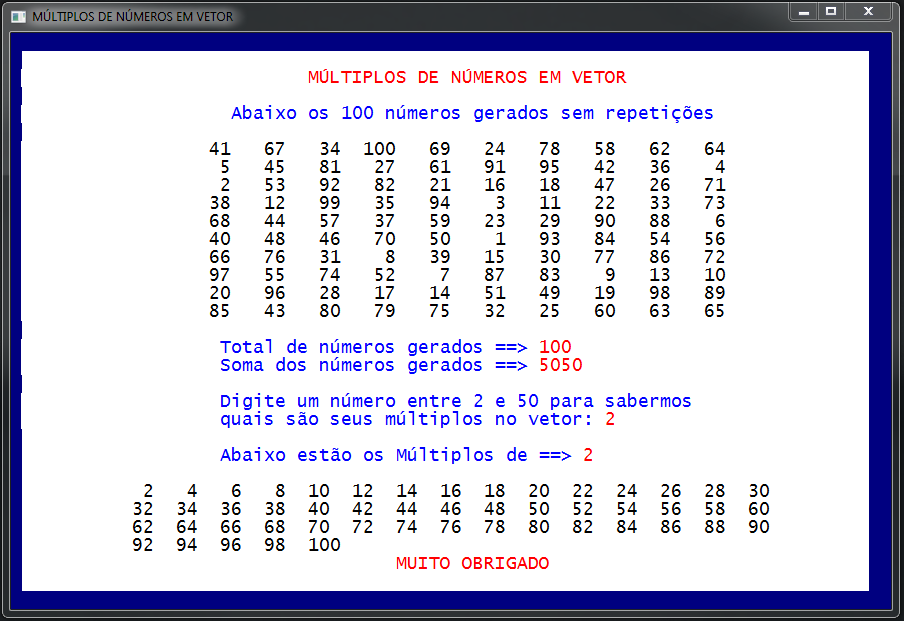Viewport: 904px width, 621px height.
Task: Click number 55 in the generated grid
Action: click(x=274, y=275)
